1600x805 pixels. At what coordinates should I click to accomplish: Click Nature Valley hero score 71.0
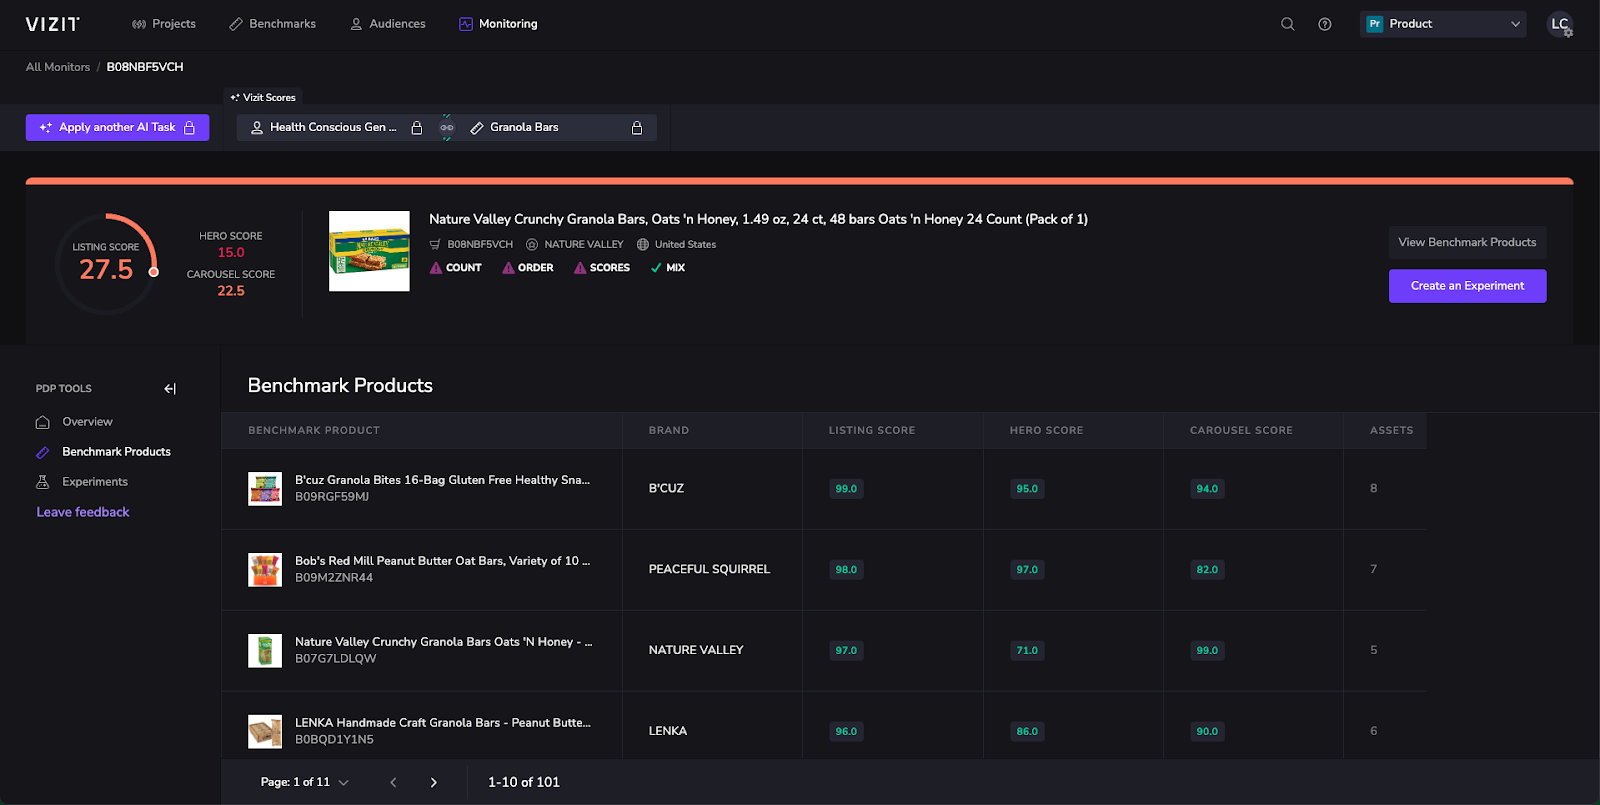1027,651
